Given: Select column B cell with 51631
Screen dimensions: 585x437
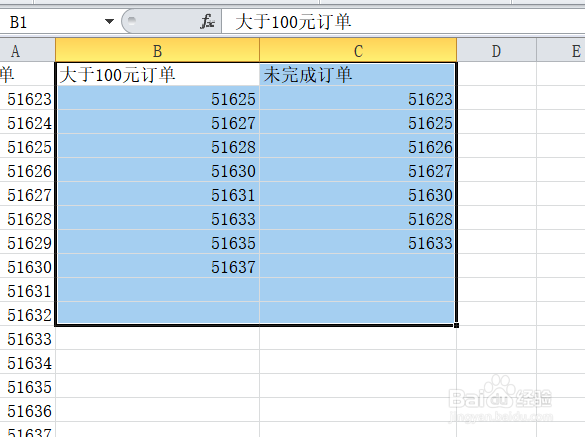Looking at the screenshot, I should click(x=157, y=194).
